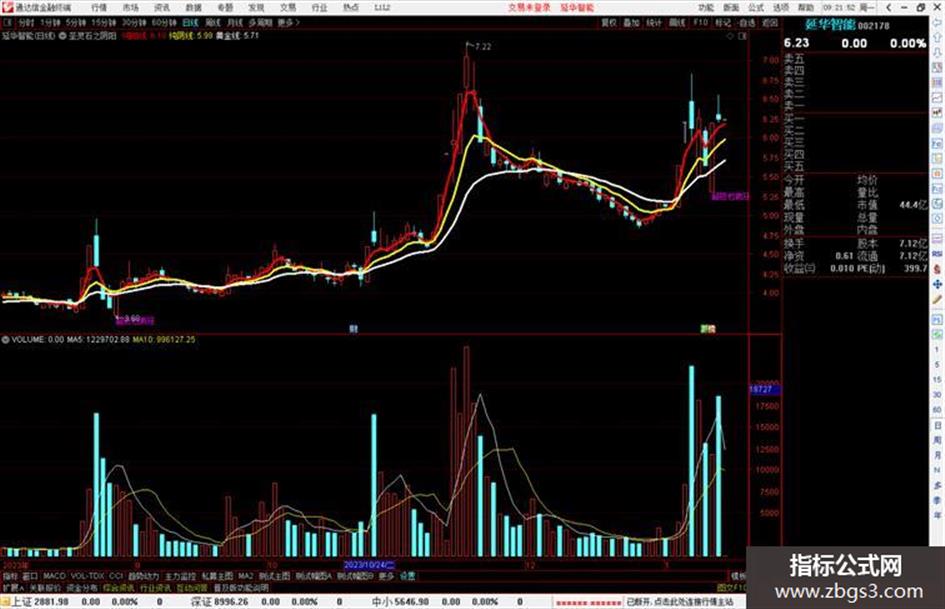This screenshot has width=945, height=609.
Task: Click the 指标 tab in bottom bar
Action: coord(10,576)
